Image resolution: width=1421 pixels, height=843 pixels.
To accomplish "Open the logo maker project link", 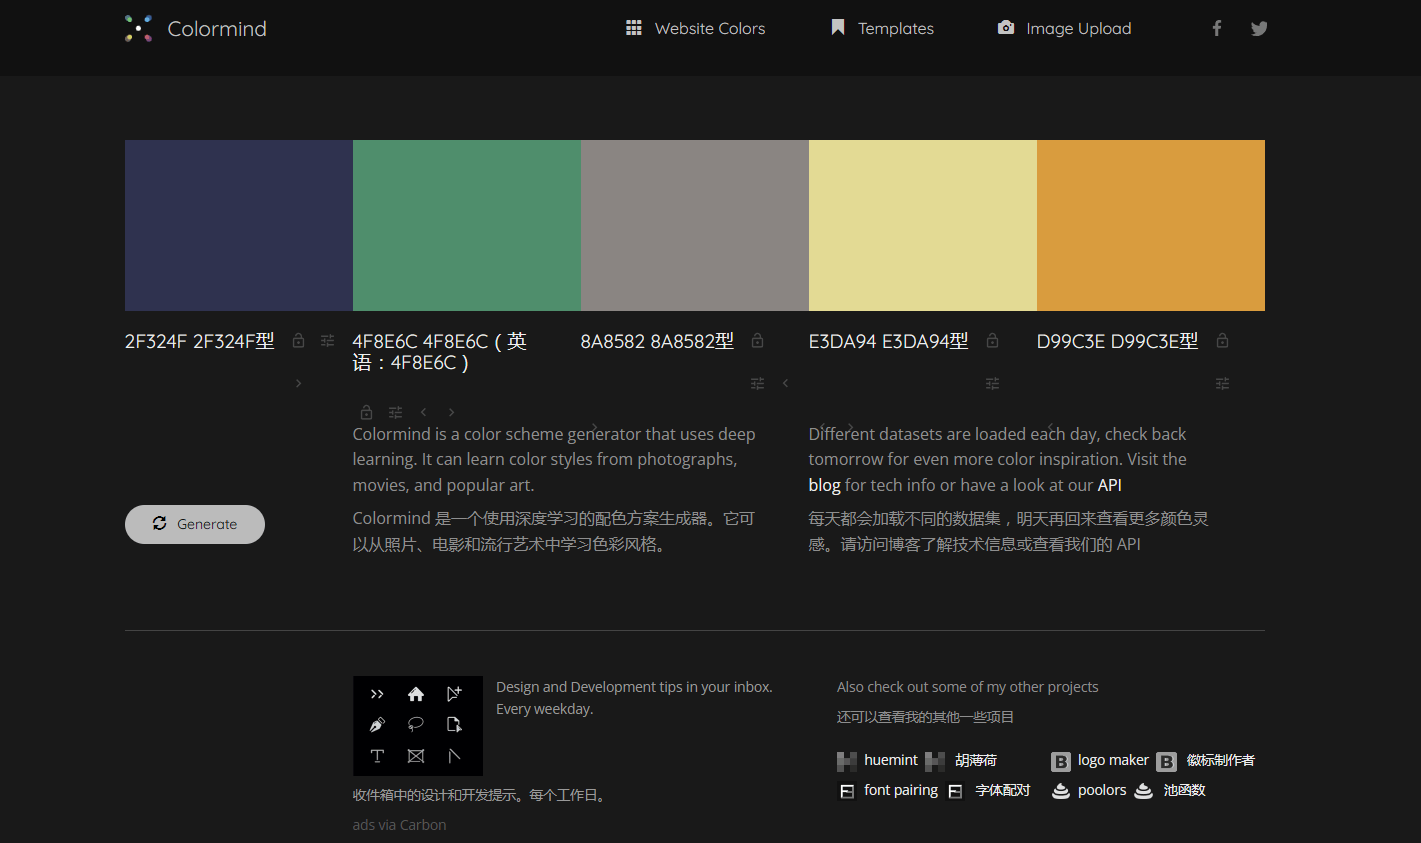I will tap(1100, 761).
